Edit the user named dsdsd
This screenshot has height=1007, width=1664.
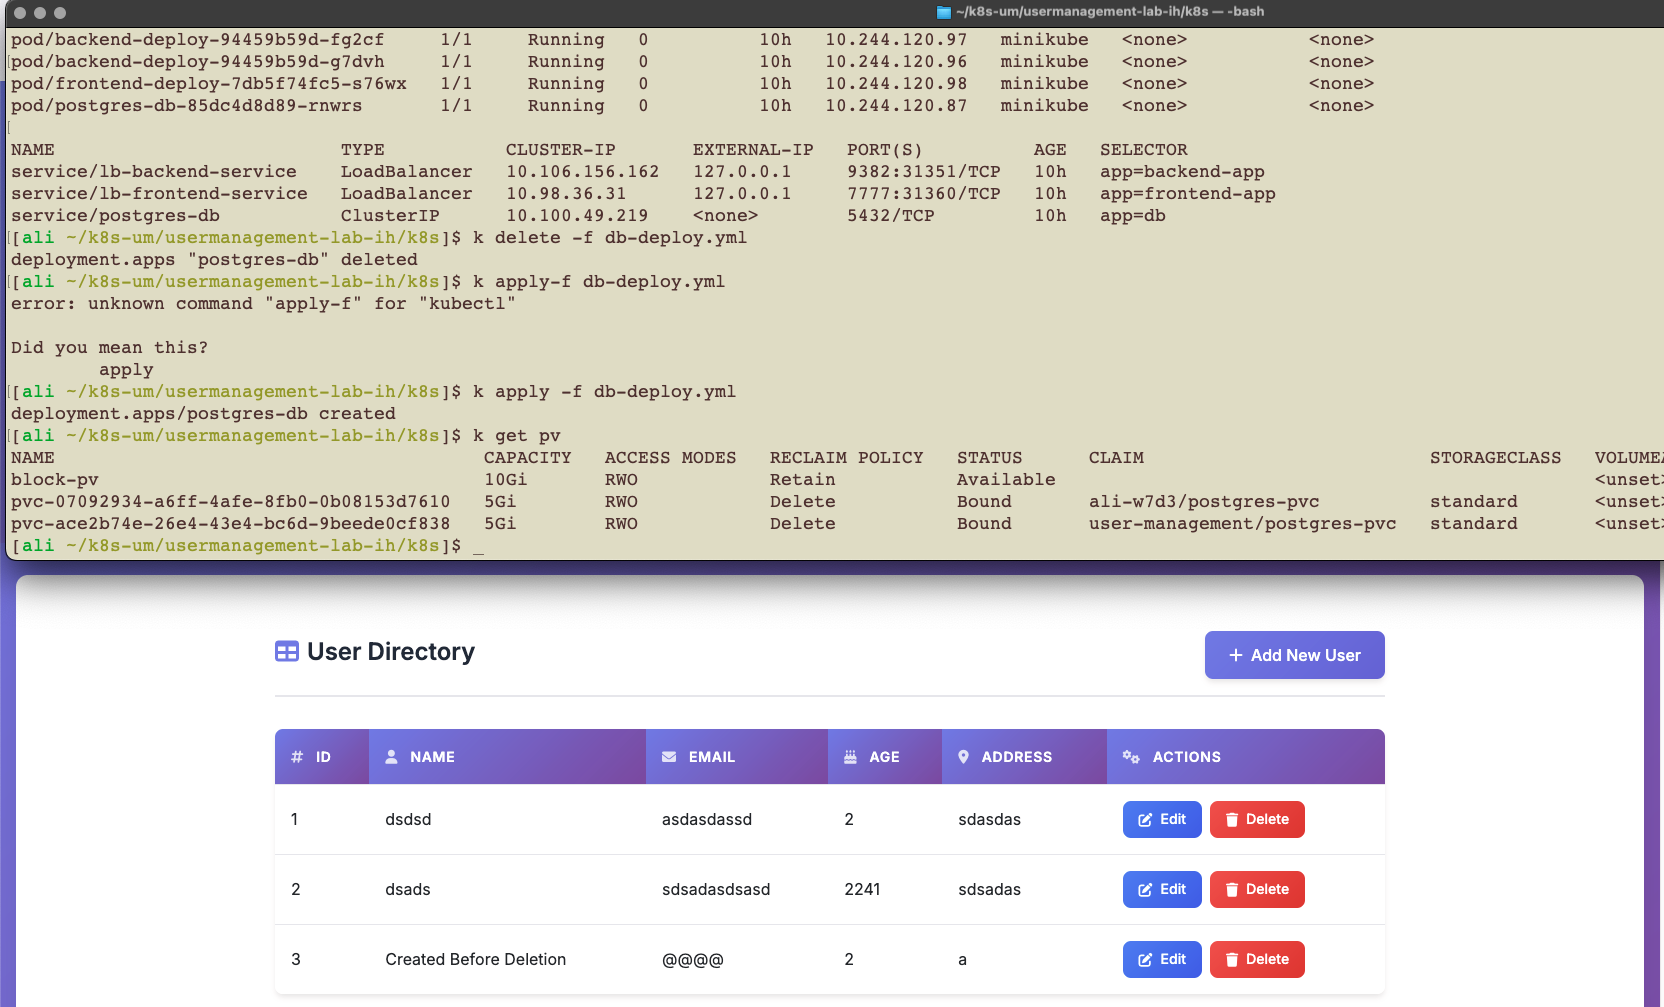click(1161, 819)
